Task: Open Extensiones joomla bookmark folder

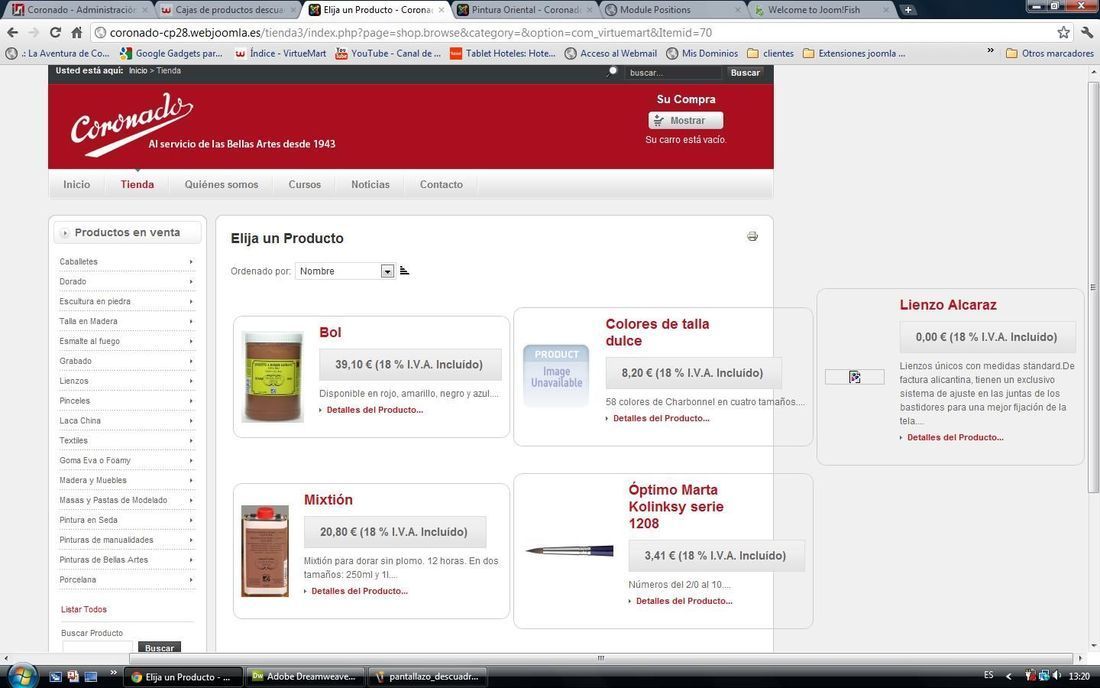Action: pyautogui.click(x=854, y=53)
